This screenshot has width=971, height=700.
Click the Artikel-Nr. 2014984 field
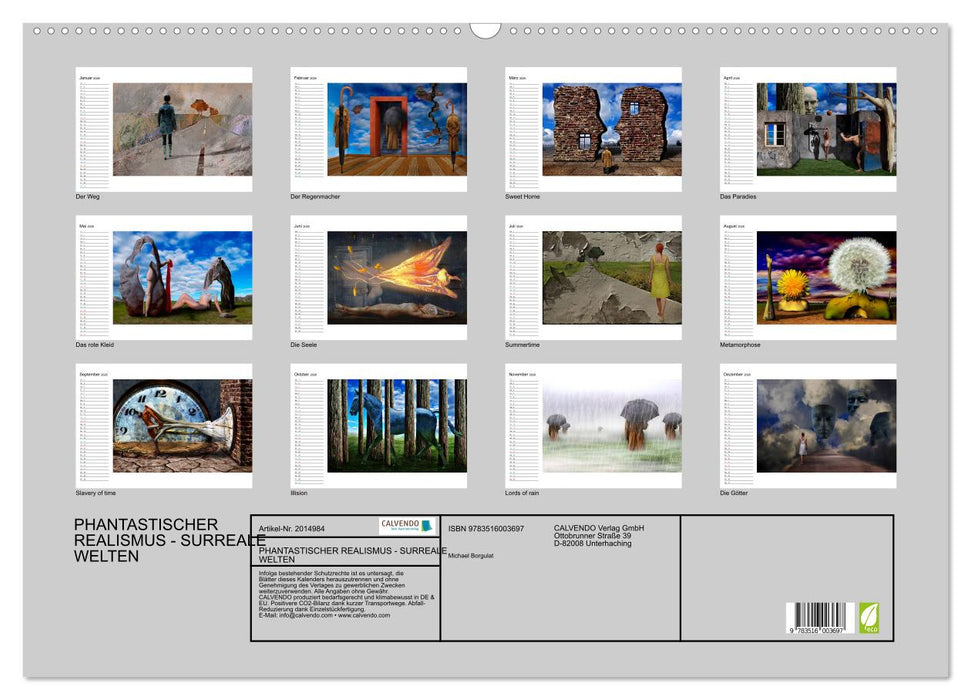tap(291, 528)
